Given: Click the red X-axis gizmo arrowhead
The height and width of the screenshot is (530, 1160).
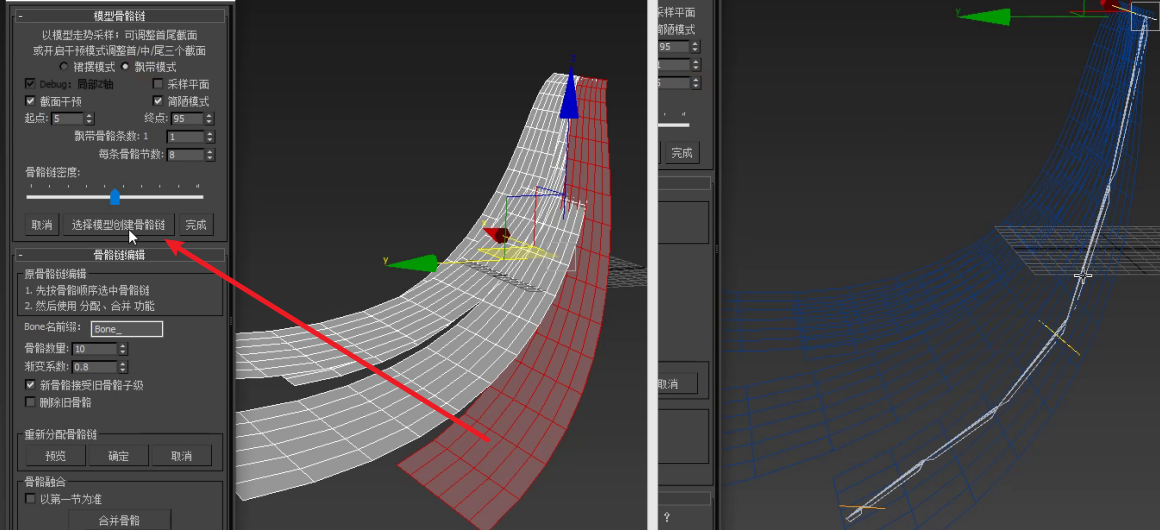Looking at the screenshot, I should (497, 235).
